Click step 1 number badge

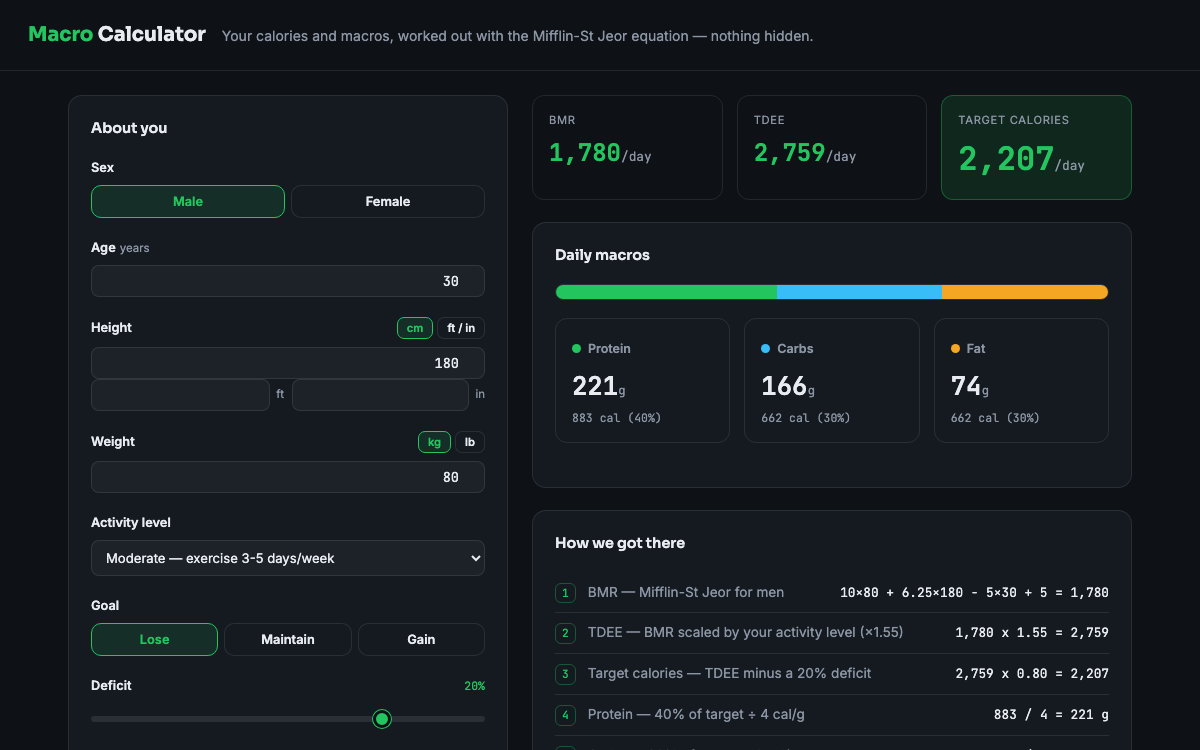point(565,593)
